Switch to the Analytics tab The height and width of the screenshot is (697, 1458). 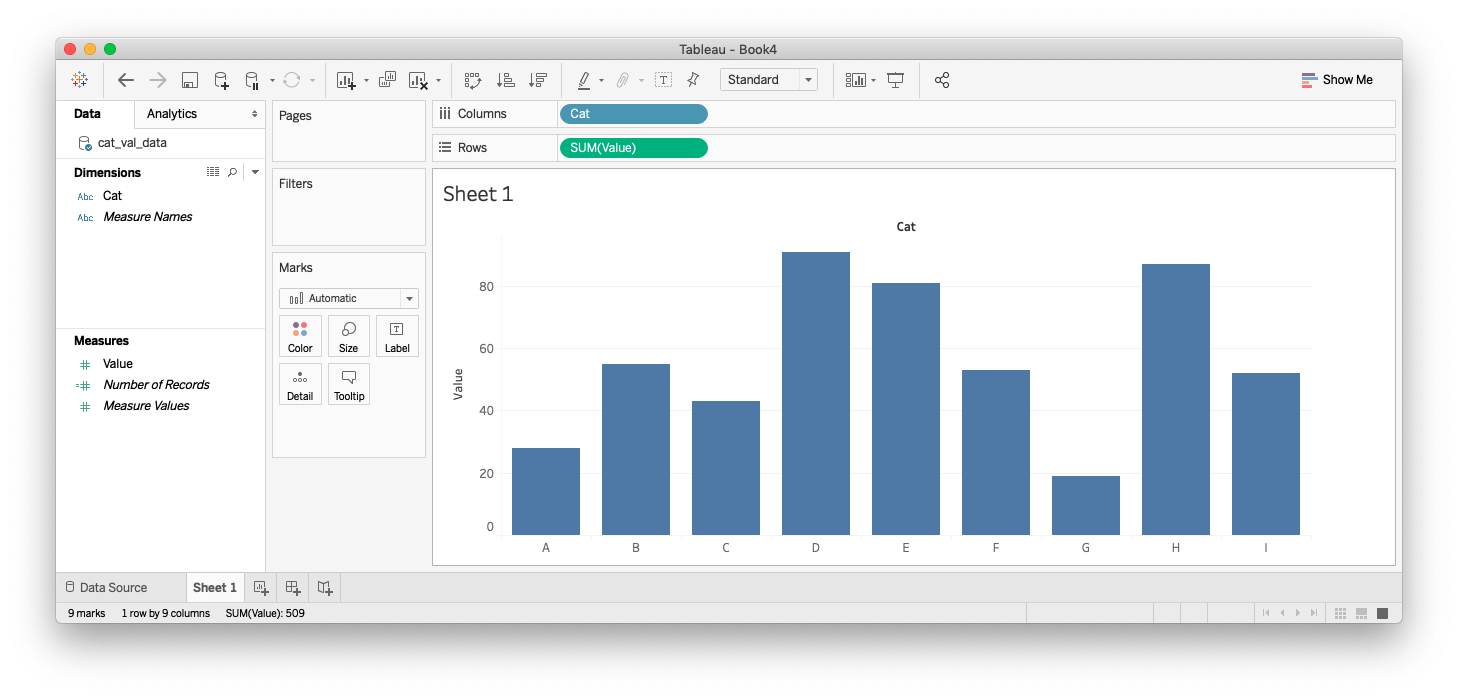click(171, 114)
